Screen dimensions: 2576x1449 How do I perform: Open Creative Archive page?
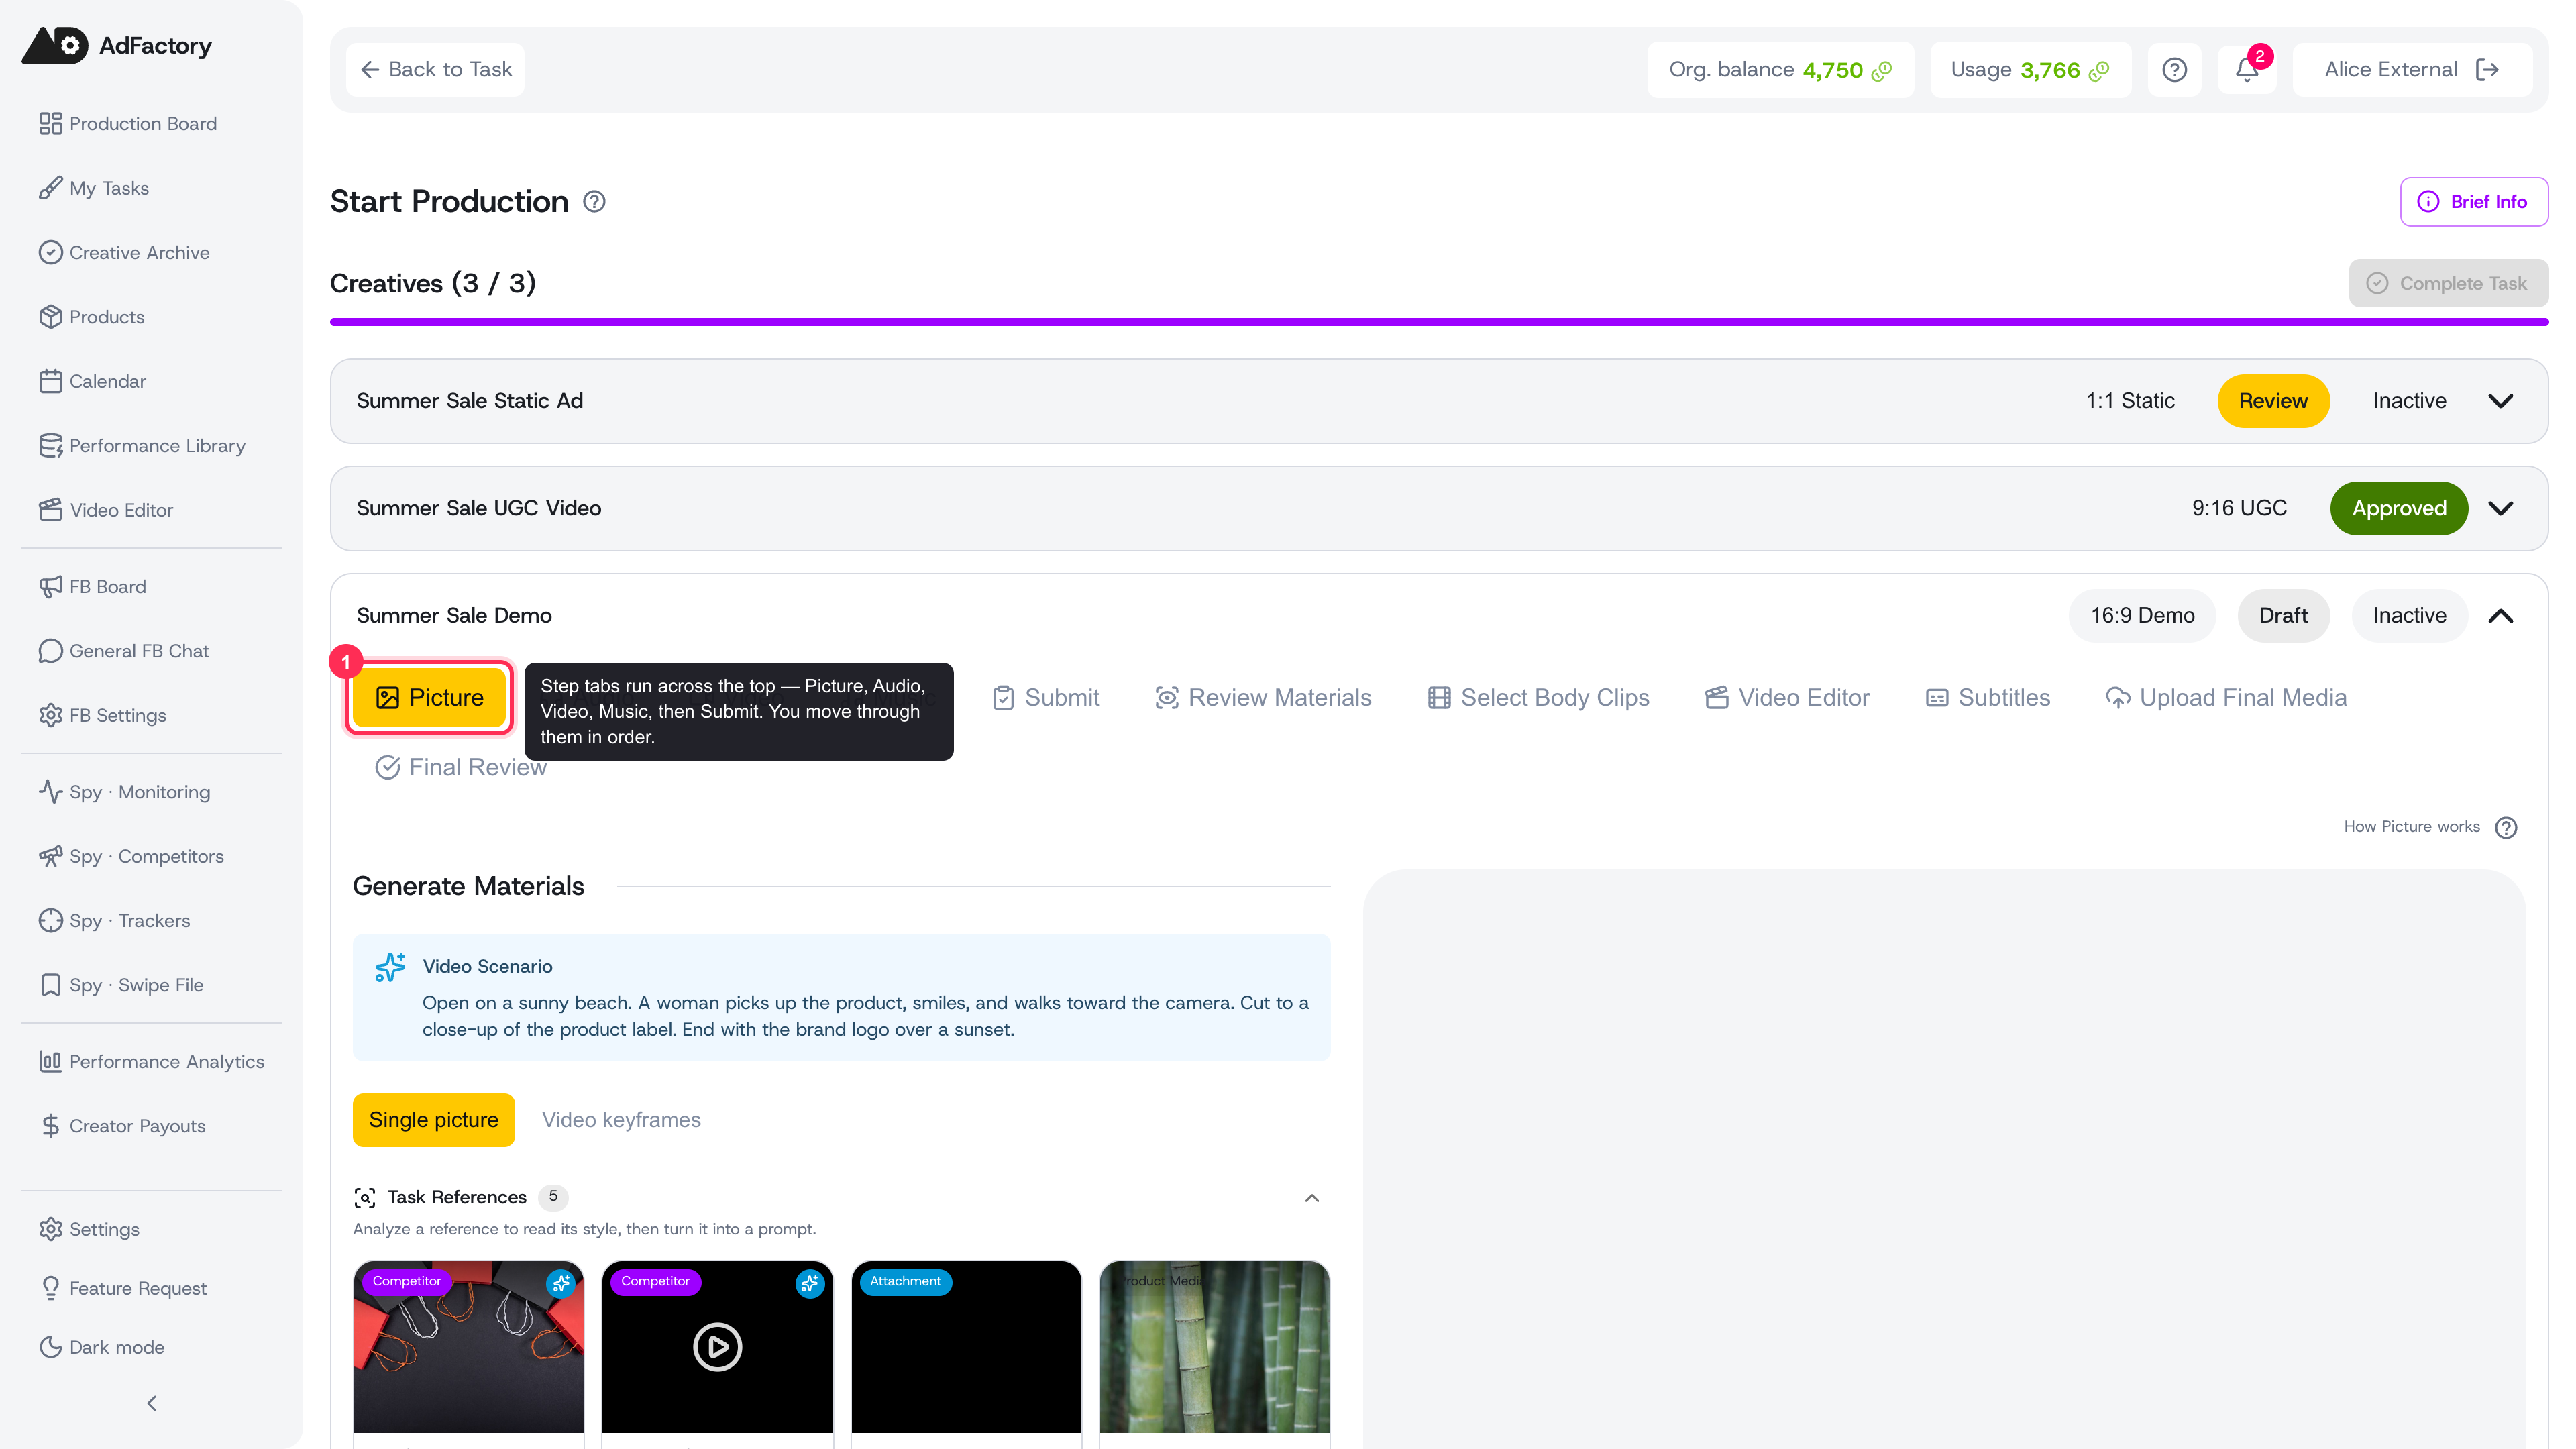[x=124, y=252]
